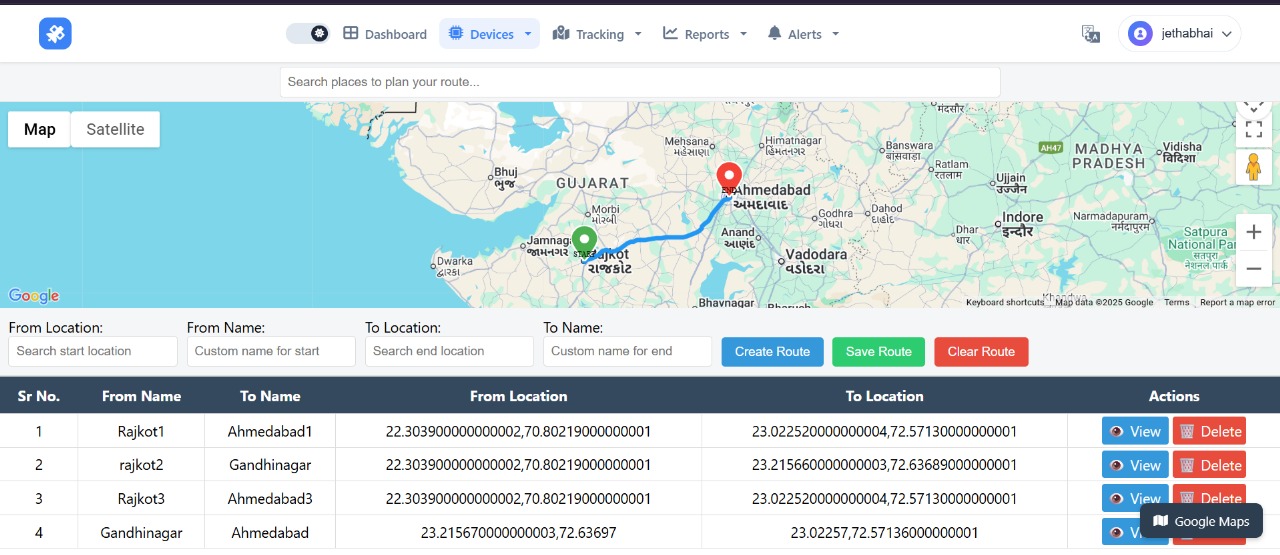Select the Map view type

tap(40, 129)
